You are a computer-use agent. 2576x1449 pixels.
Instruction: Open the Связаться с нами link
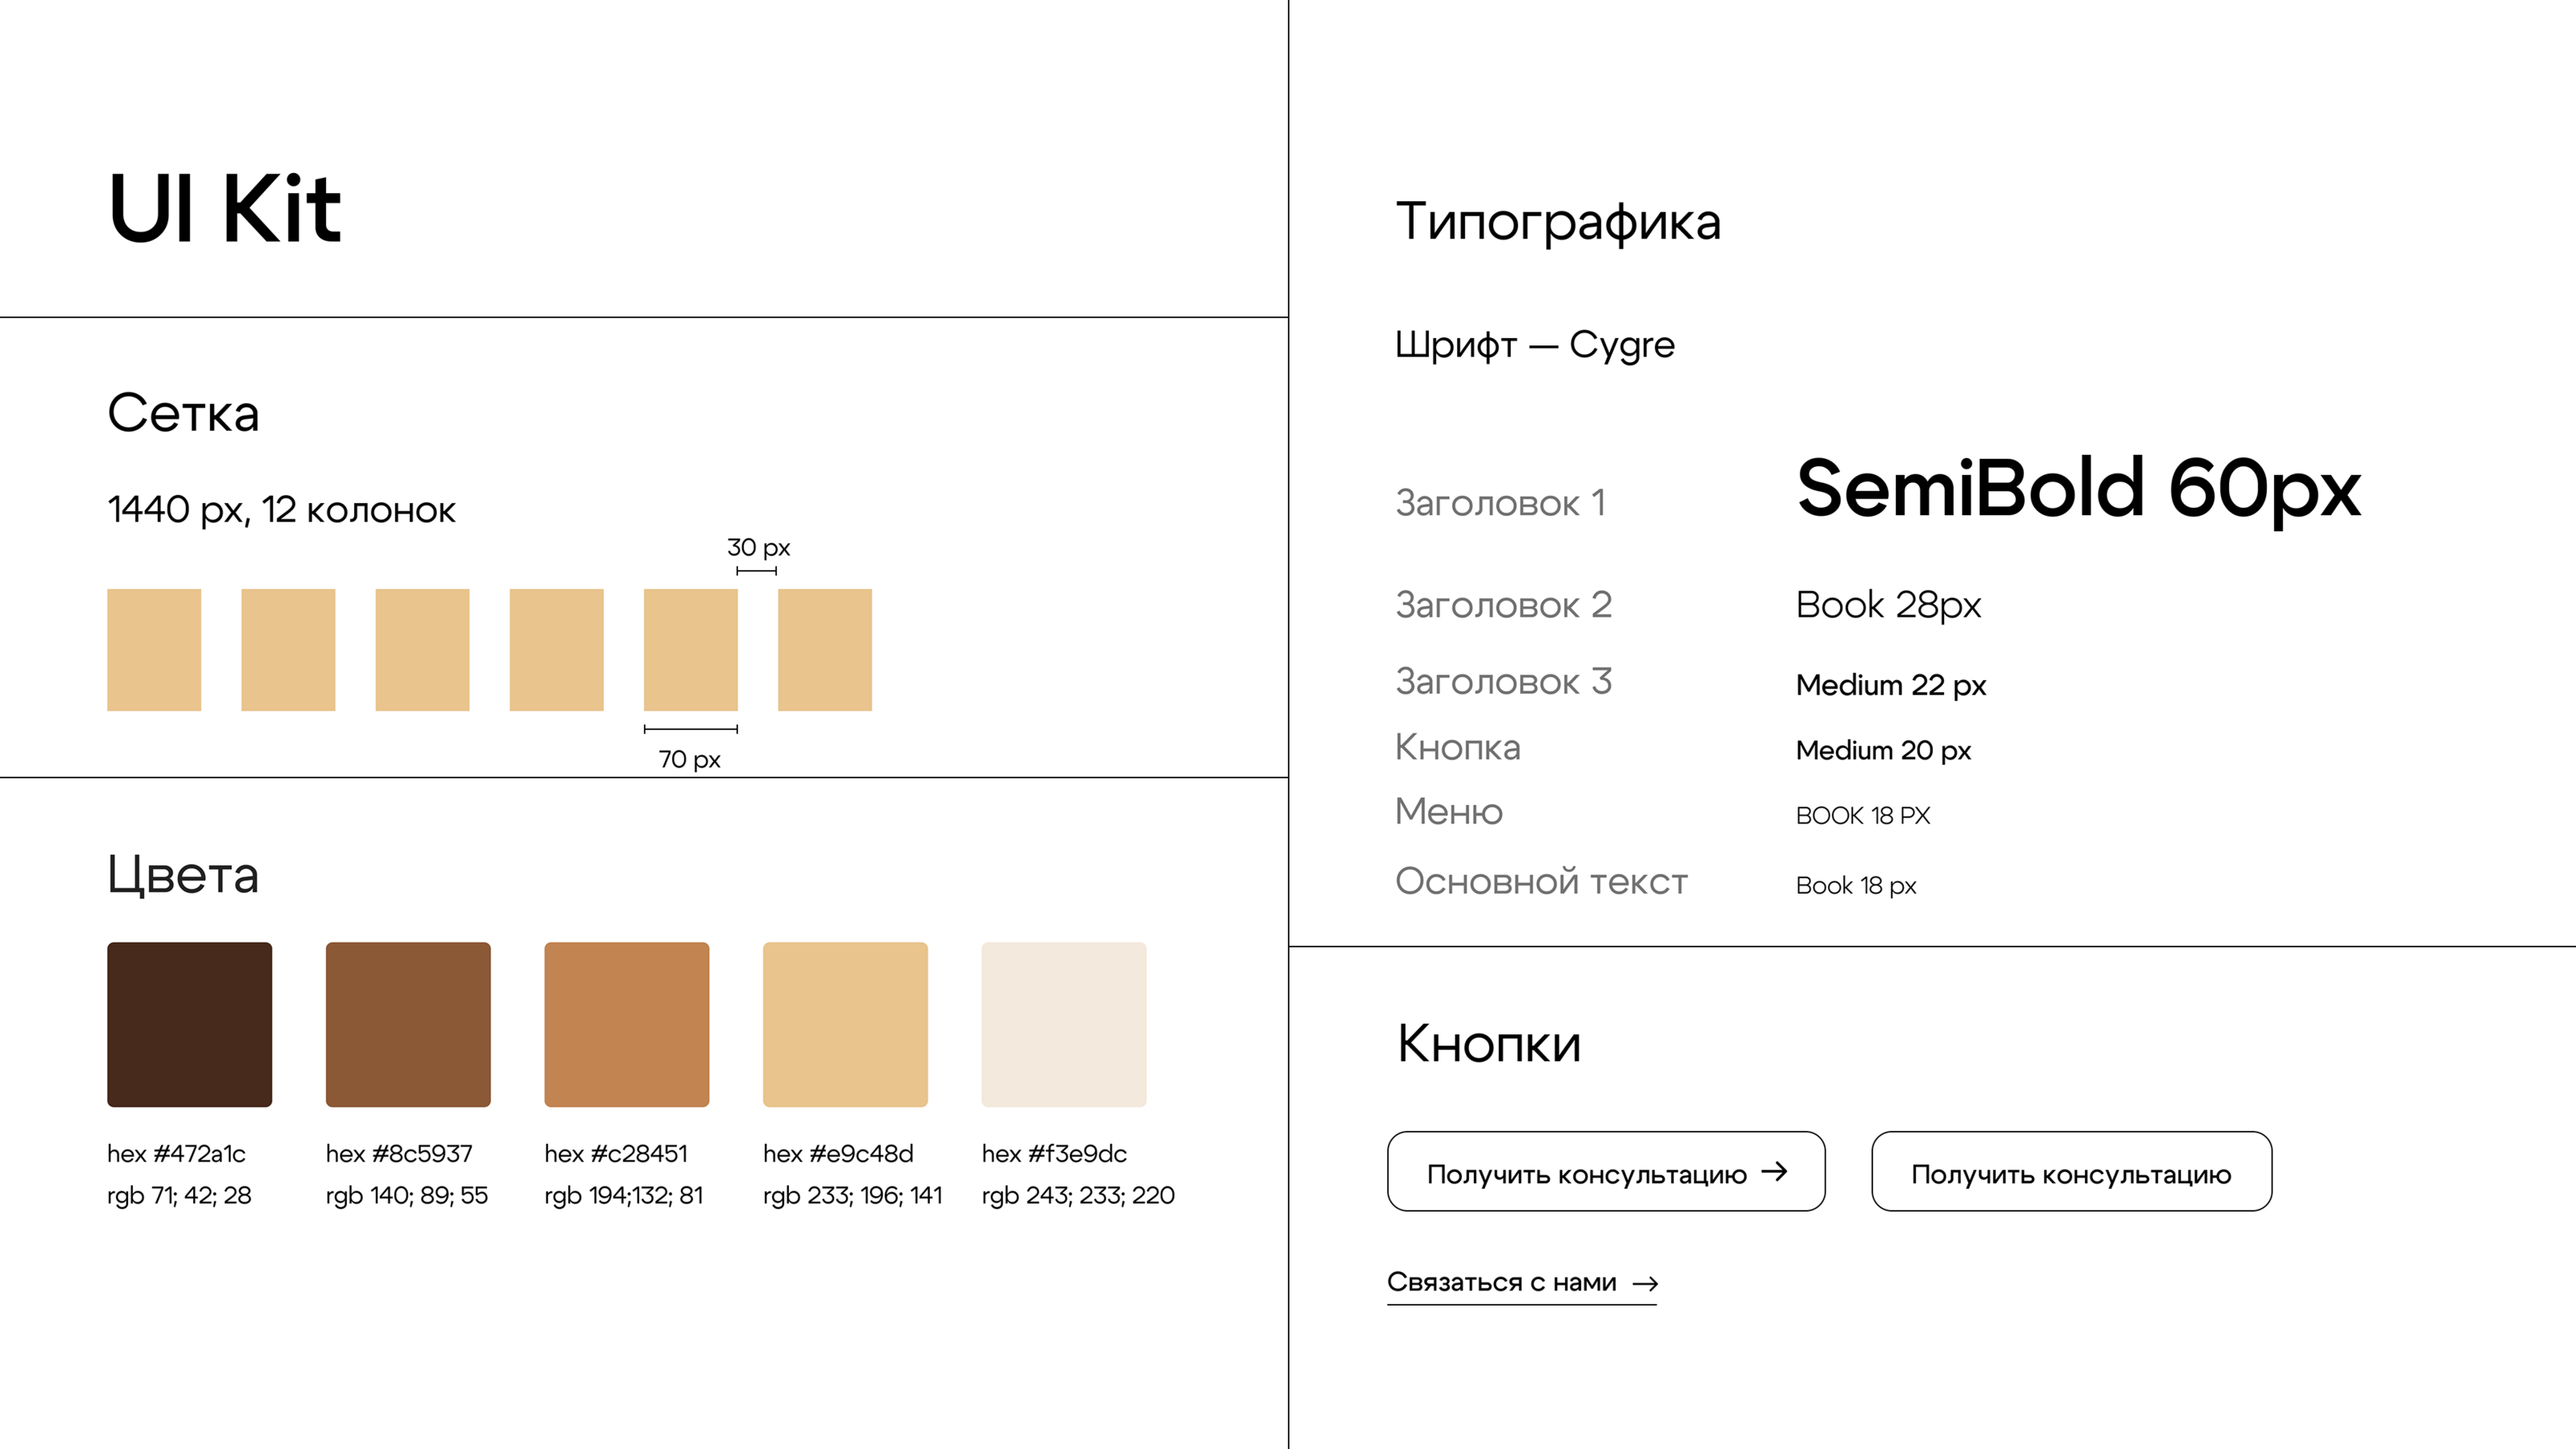(x=1501, y=1283)
